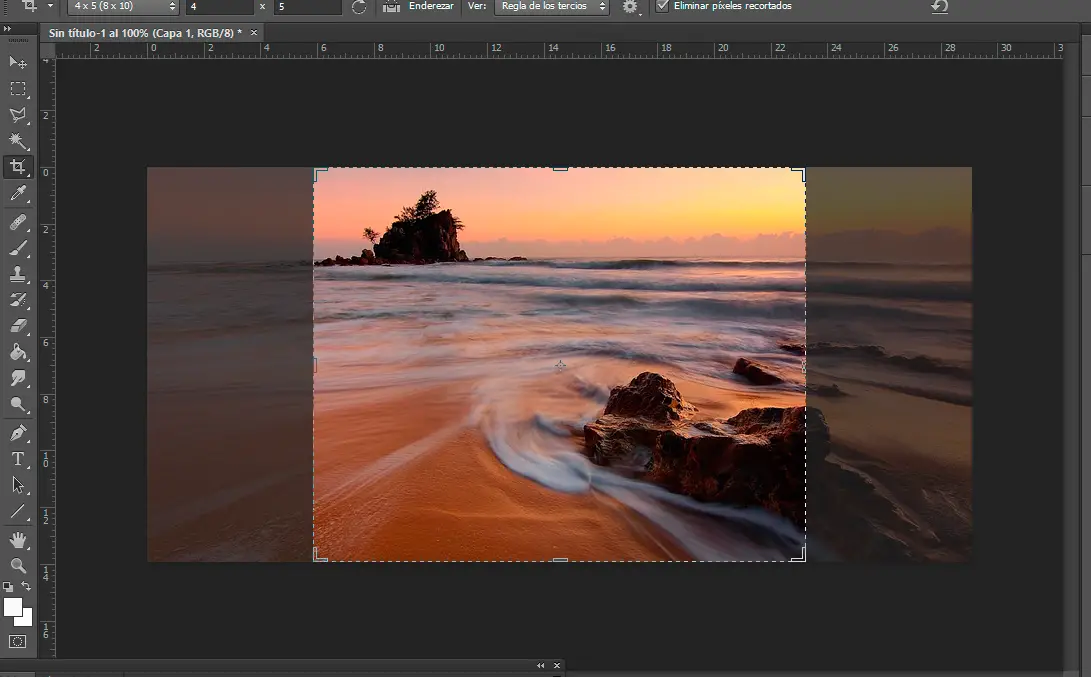This screenshot has width=1091, height=677.
Task: Open the 'Regla de los tercios' overlay dropdown
Action: [551, 7]
